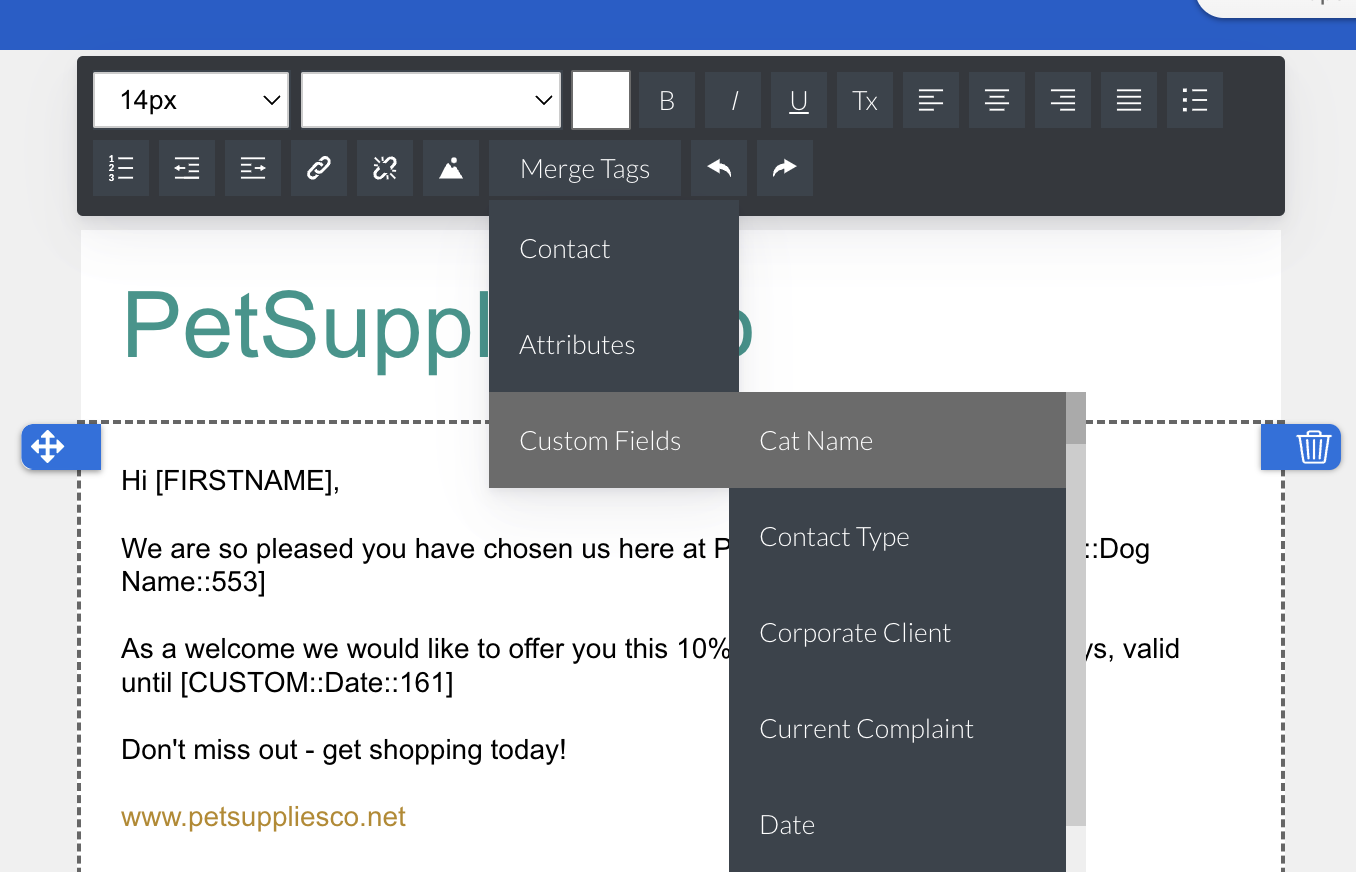Redo the last change
This screenshot has width=1356, height=872.
(x=784, y=168)
